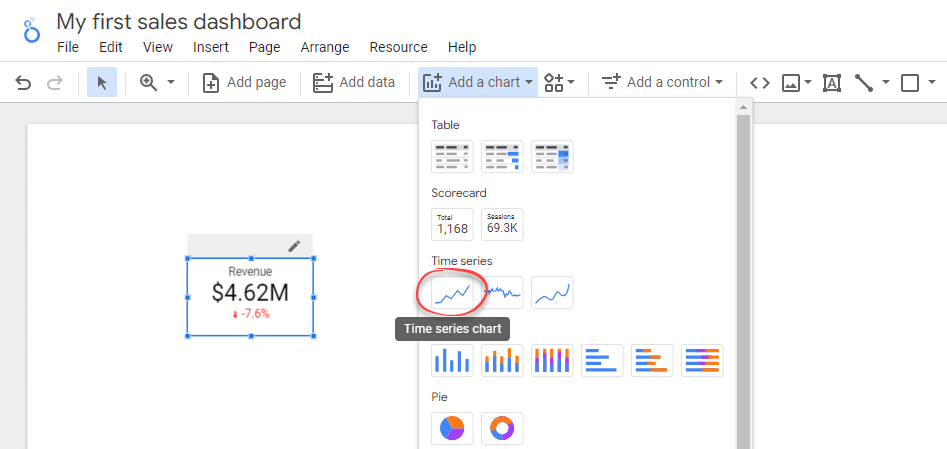The height and width of the screenshot is (449, 947).
Task: Open the Help menu
Action: coord(462,47)
